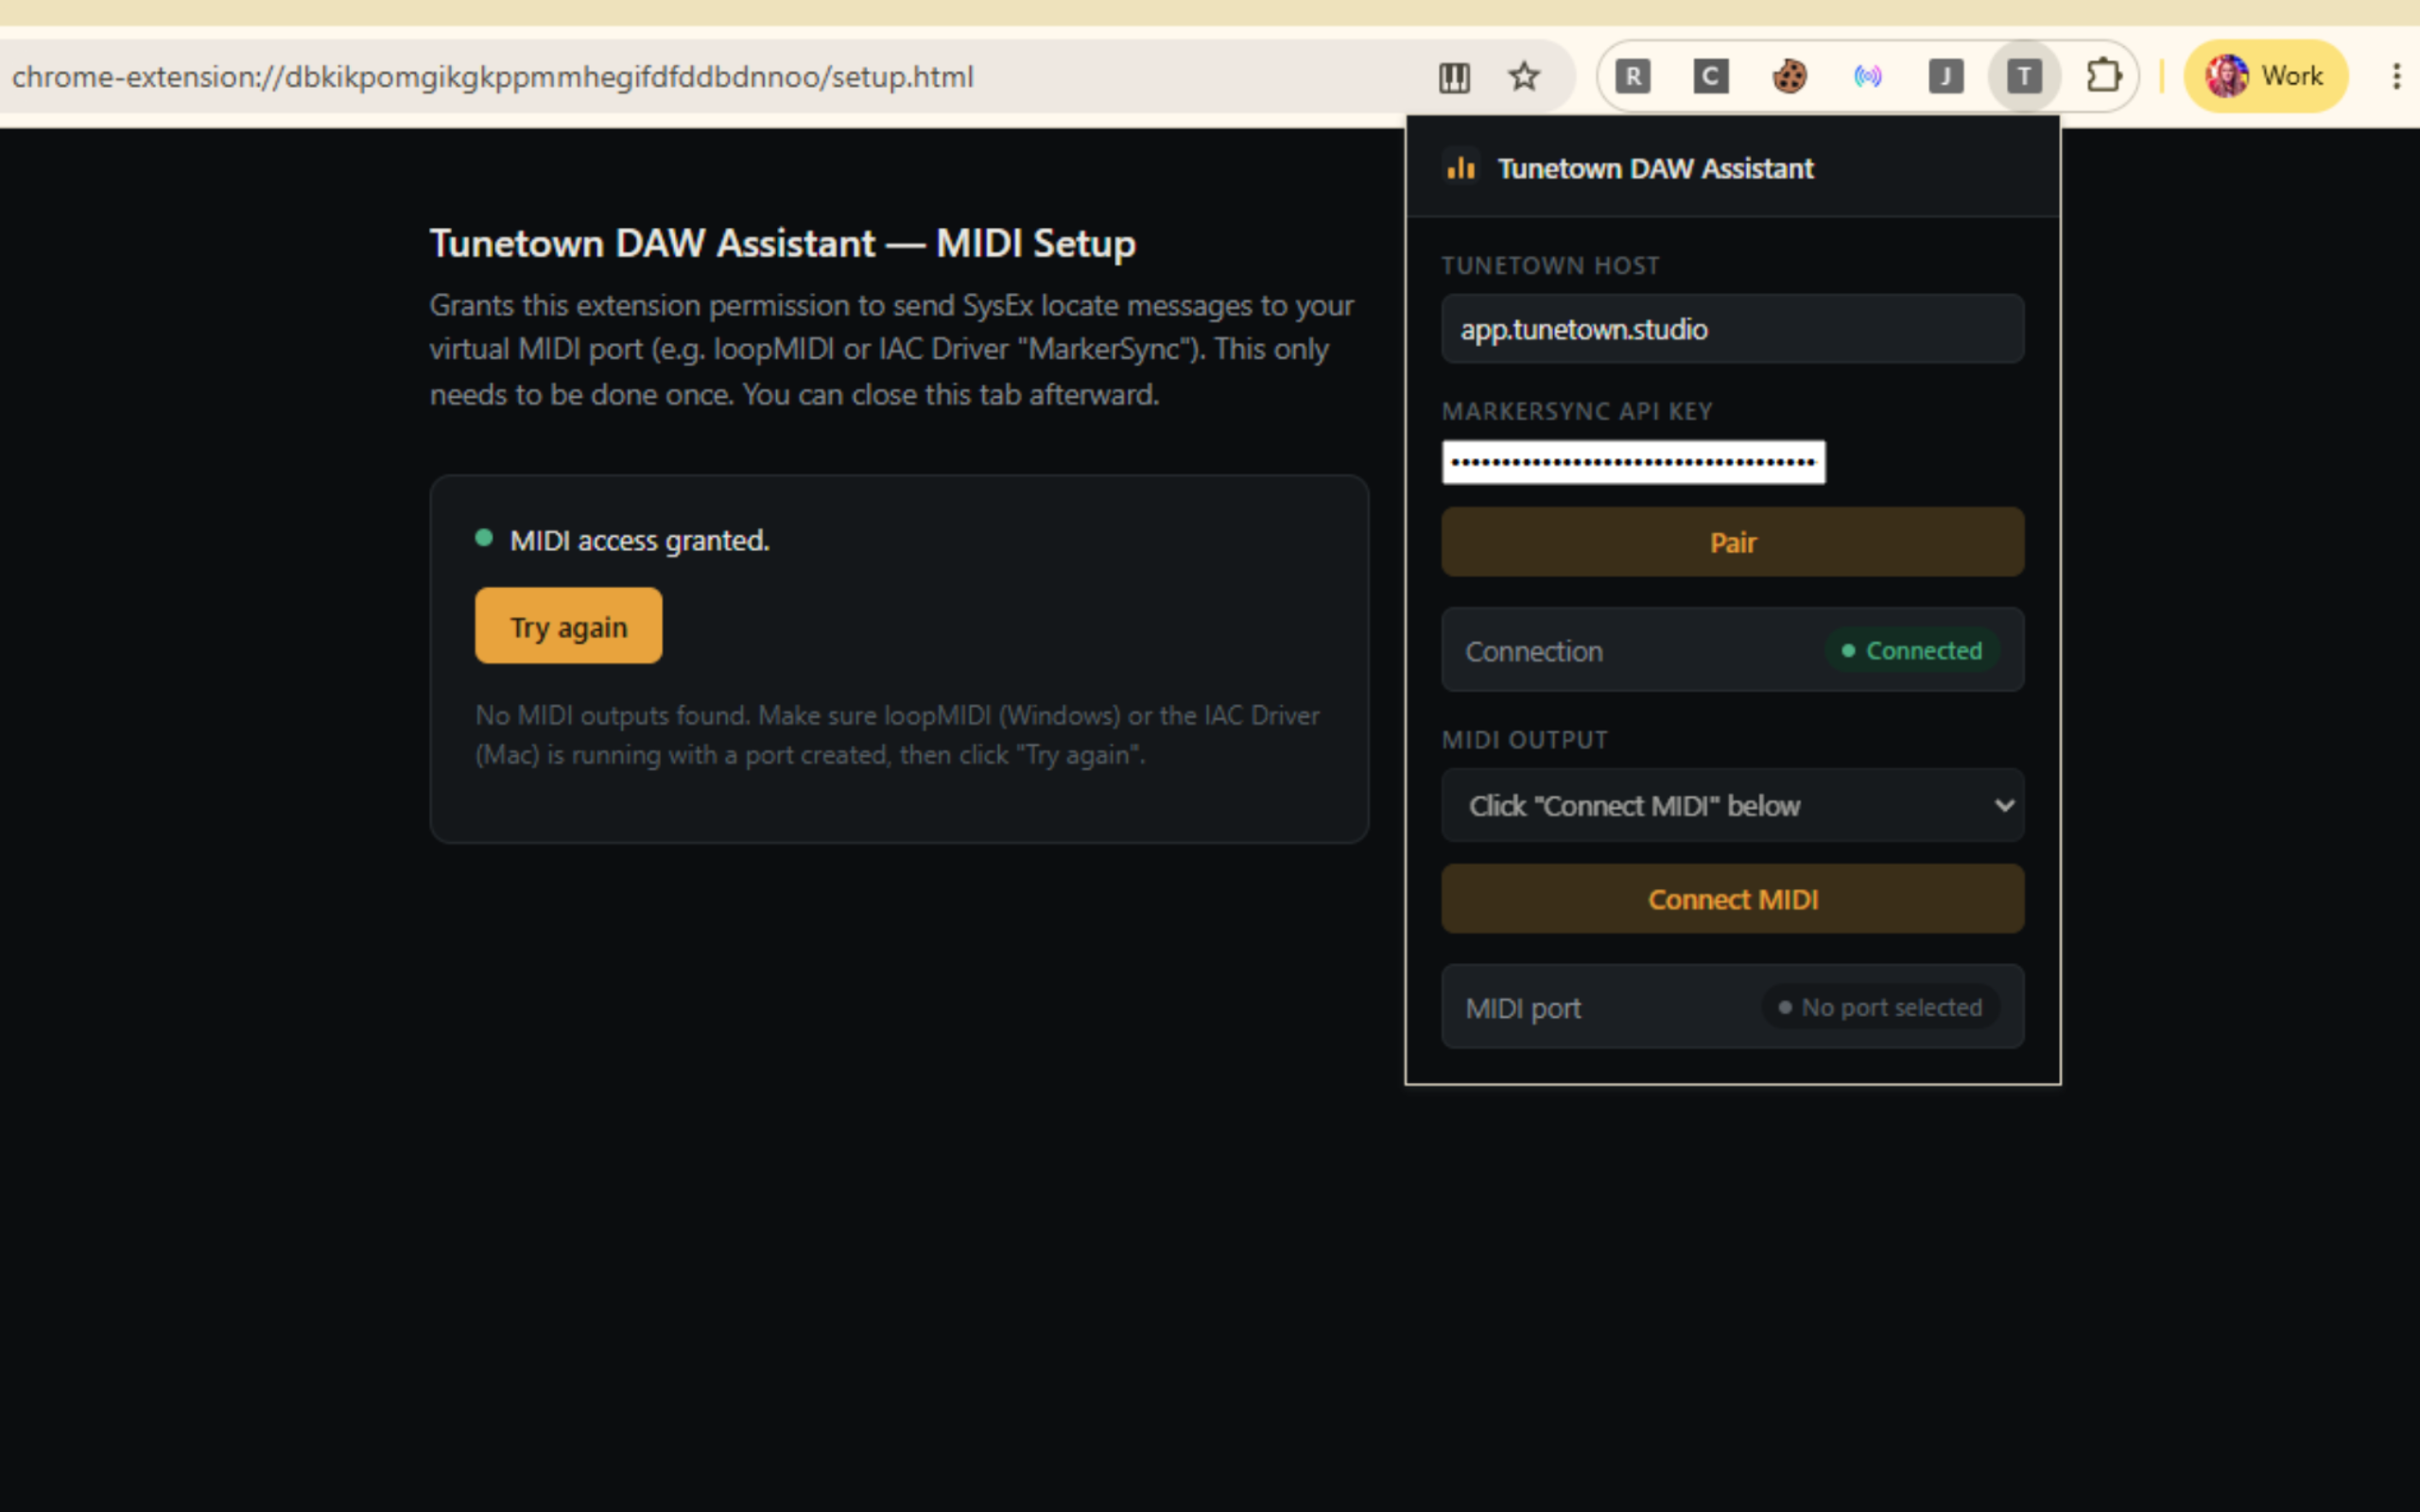Screen dimensions: 2420x1512
Task: Bookmark this page with the star icon
Action: point(1524,77)
